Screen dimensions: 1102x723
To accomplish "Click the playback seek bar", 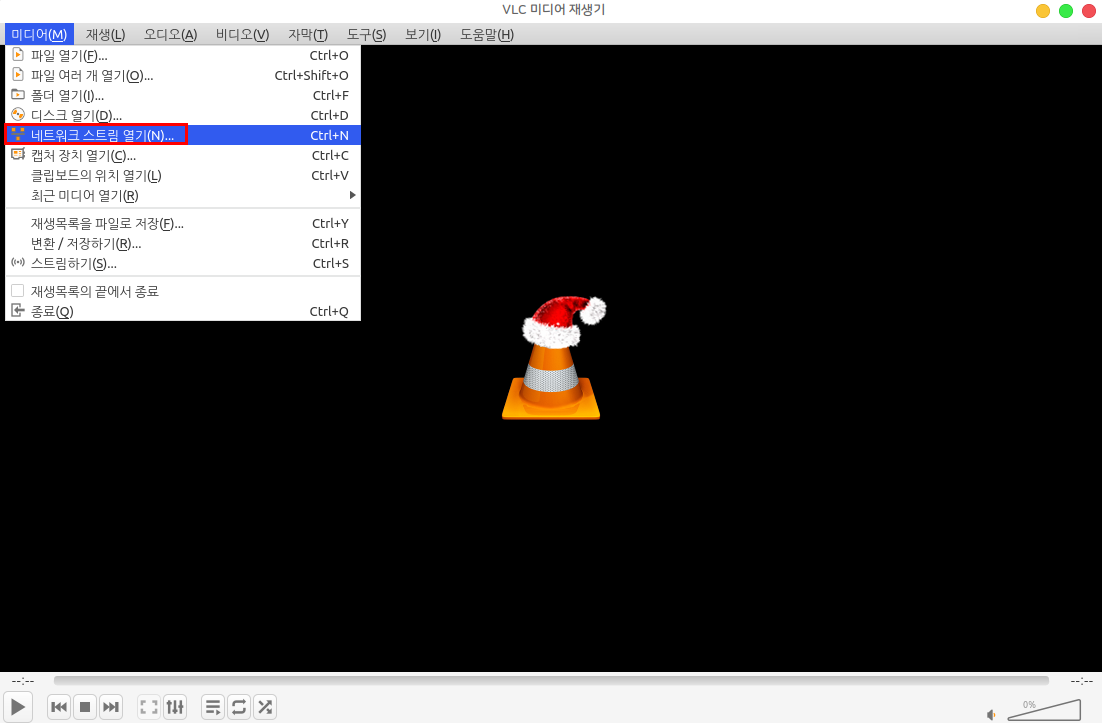I will click(x=551, y=681).
